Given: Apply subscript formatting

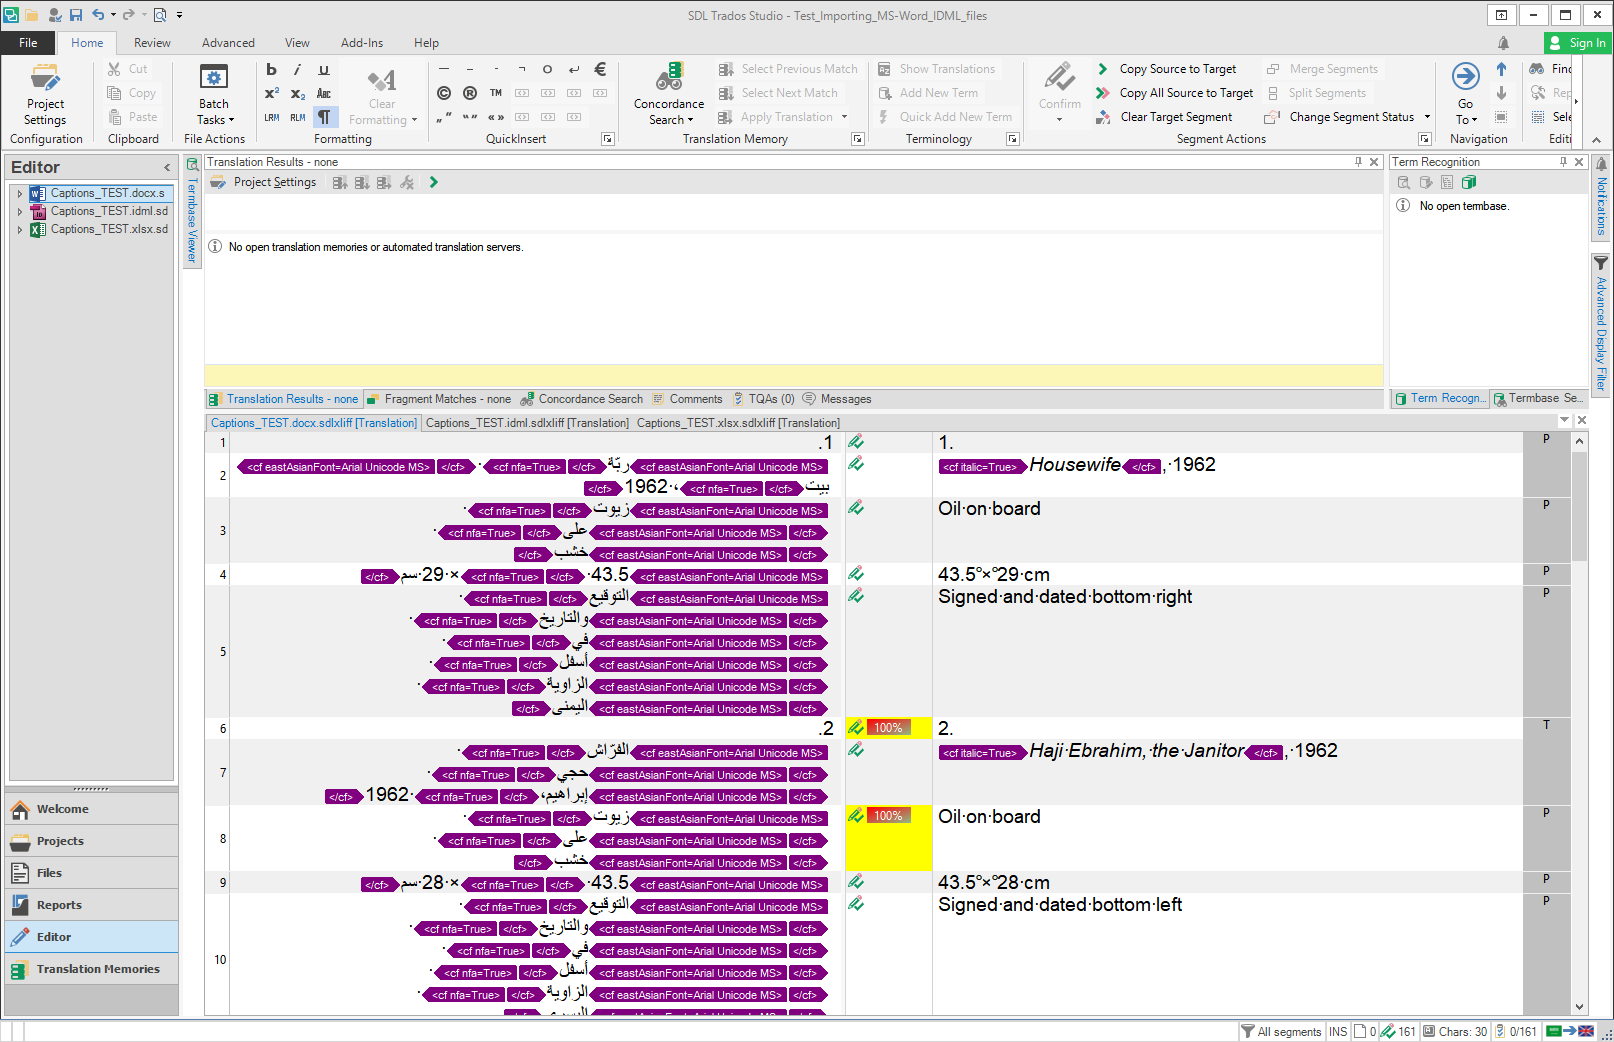Looking at the screenshot, I should click(x=297, y=93).
